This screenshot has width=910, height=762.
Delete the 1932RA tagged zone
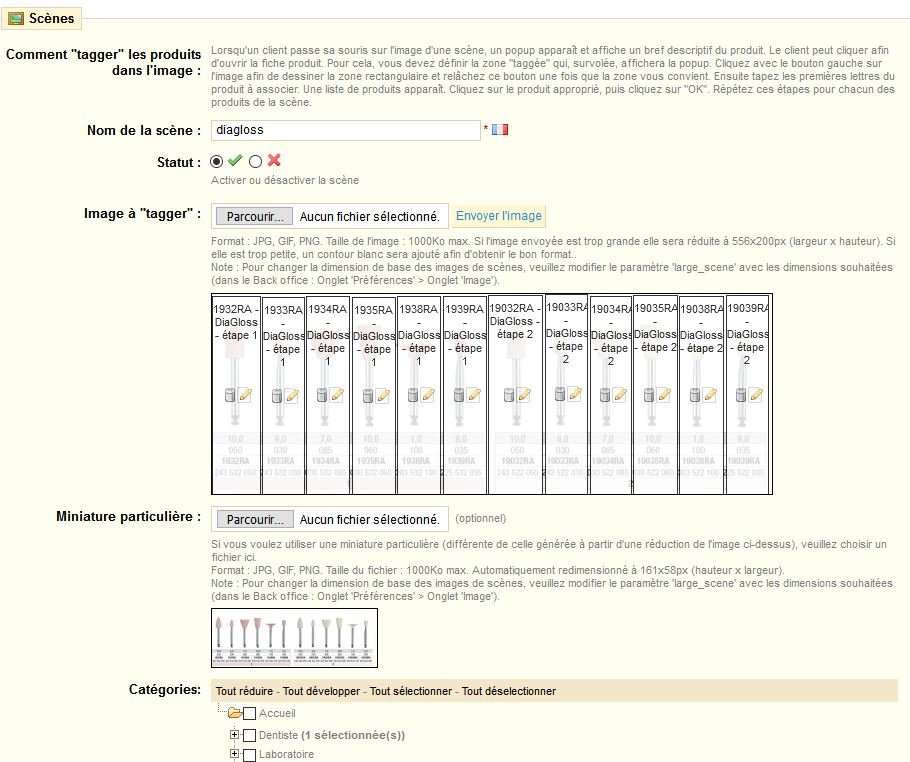point(230,395)
